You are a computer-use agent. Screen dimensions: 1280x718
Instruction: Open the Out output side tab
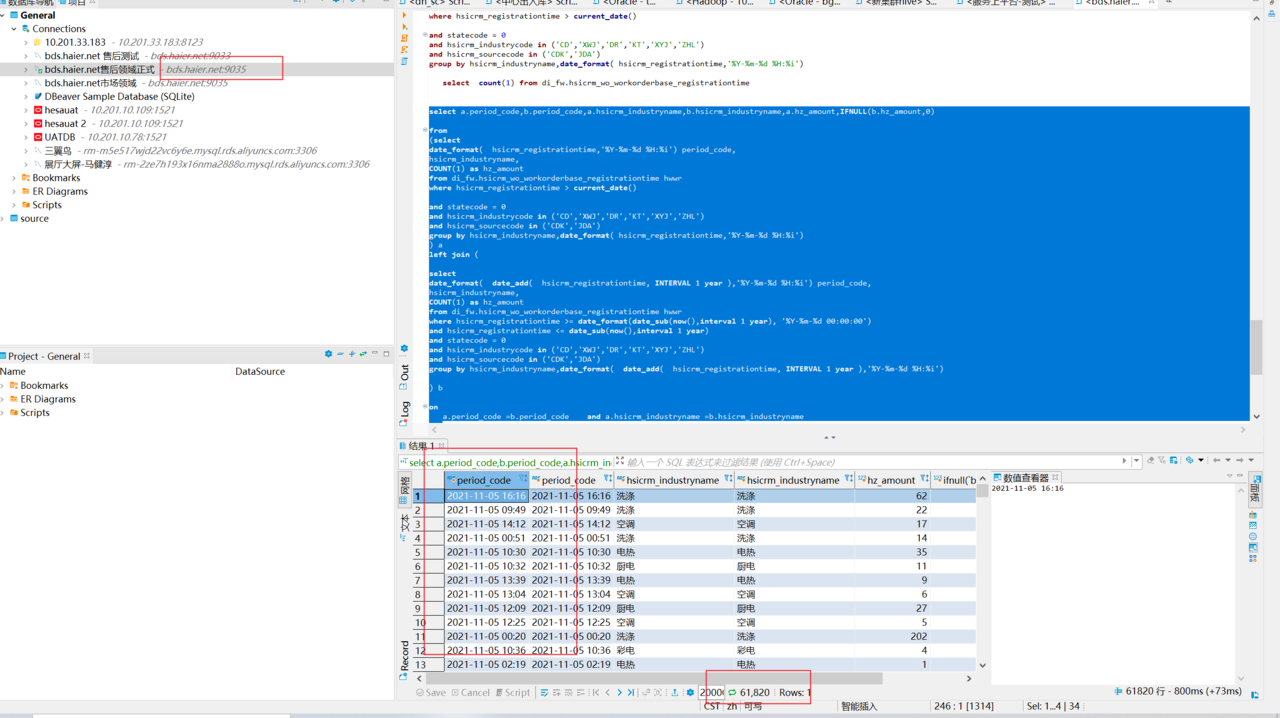405,373
